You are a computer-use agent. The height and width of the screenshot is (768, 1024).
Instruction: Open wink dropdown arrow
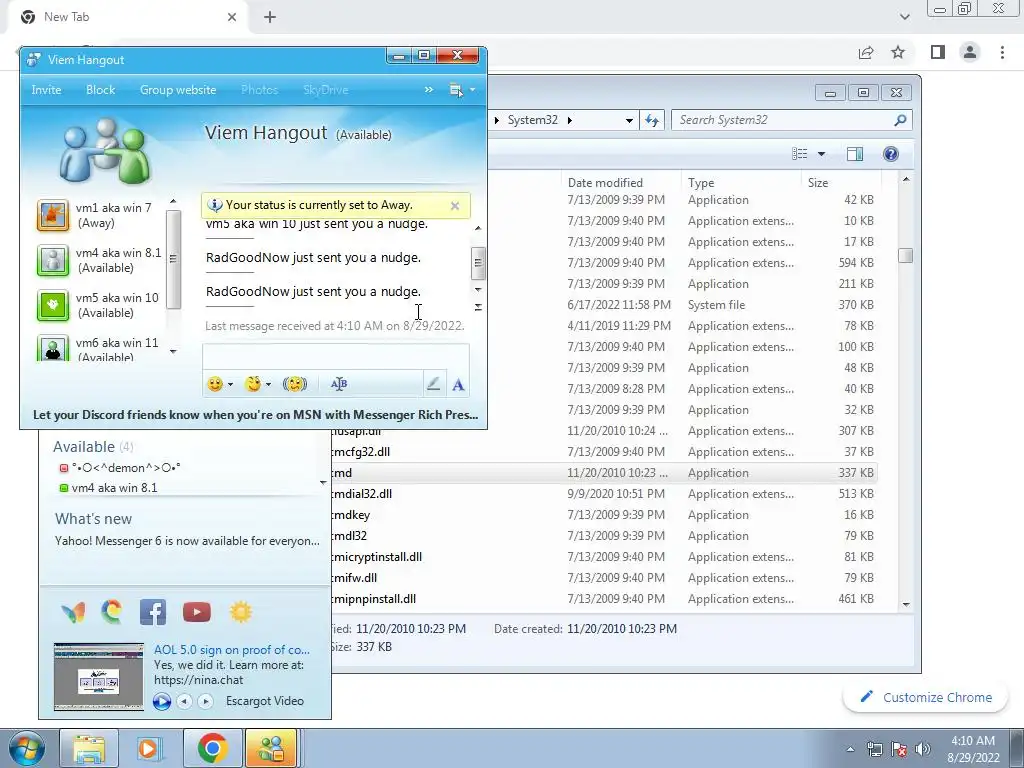(x=268, y=385)
